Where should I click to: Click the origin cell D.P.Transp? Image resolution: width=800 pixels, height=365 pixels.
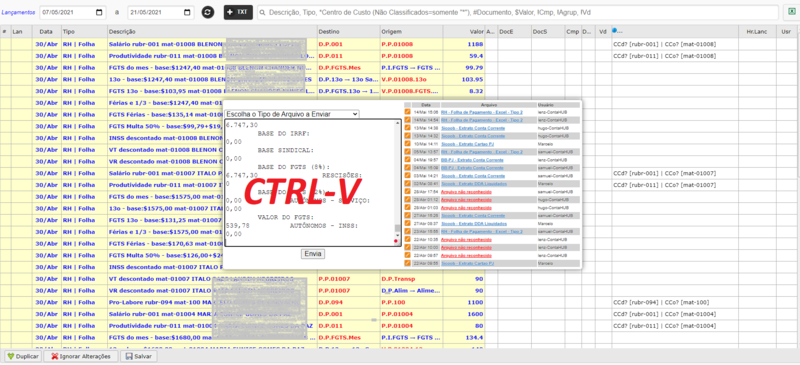[x=411, y=279]
